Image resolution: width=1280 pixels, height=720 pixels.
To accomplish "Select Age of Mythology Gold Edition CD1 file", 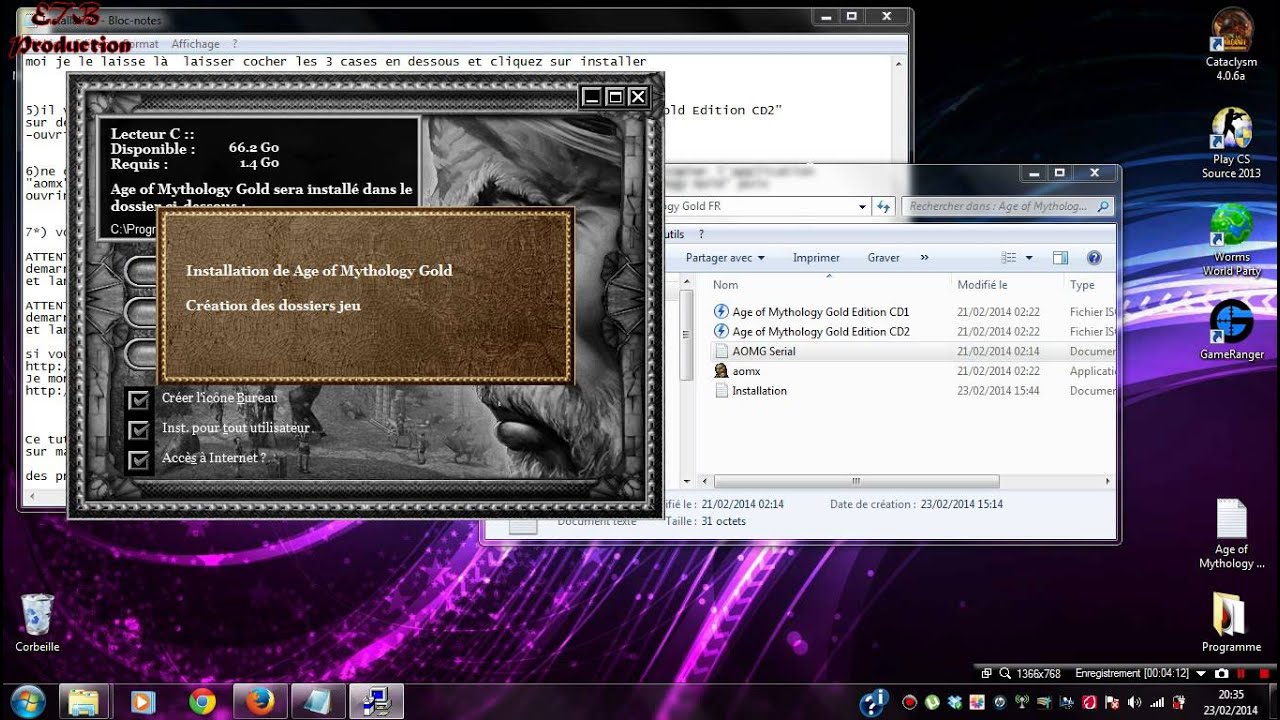I will pyautogui.click(x=820, y=312).
